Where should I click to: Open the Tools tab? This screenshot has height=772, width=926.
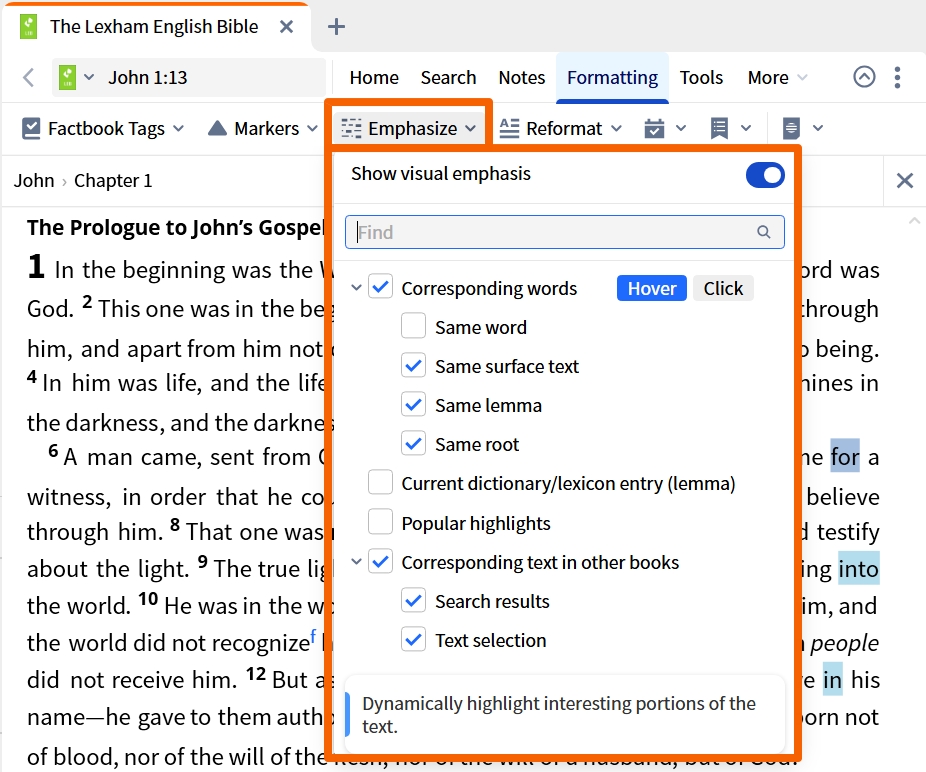(701, 77)
